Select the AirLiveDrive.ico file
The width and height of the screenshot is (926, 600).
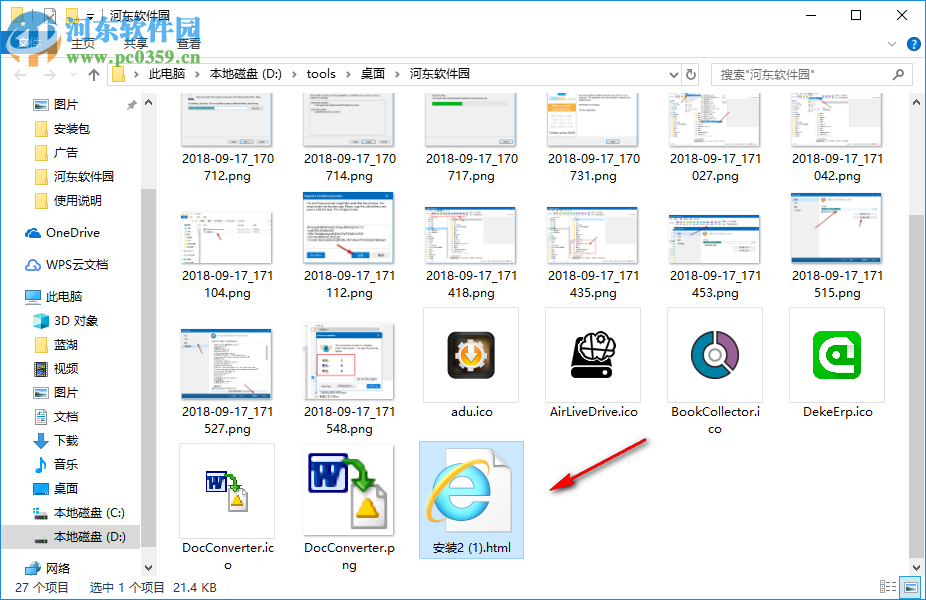[x=592, y=355]
